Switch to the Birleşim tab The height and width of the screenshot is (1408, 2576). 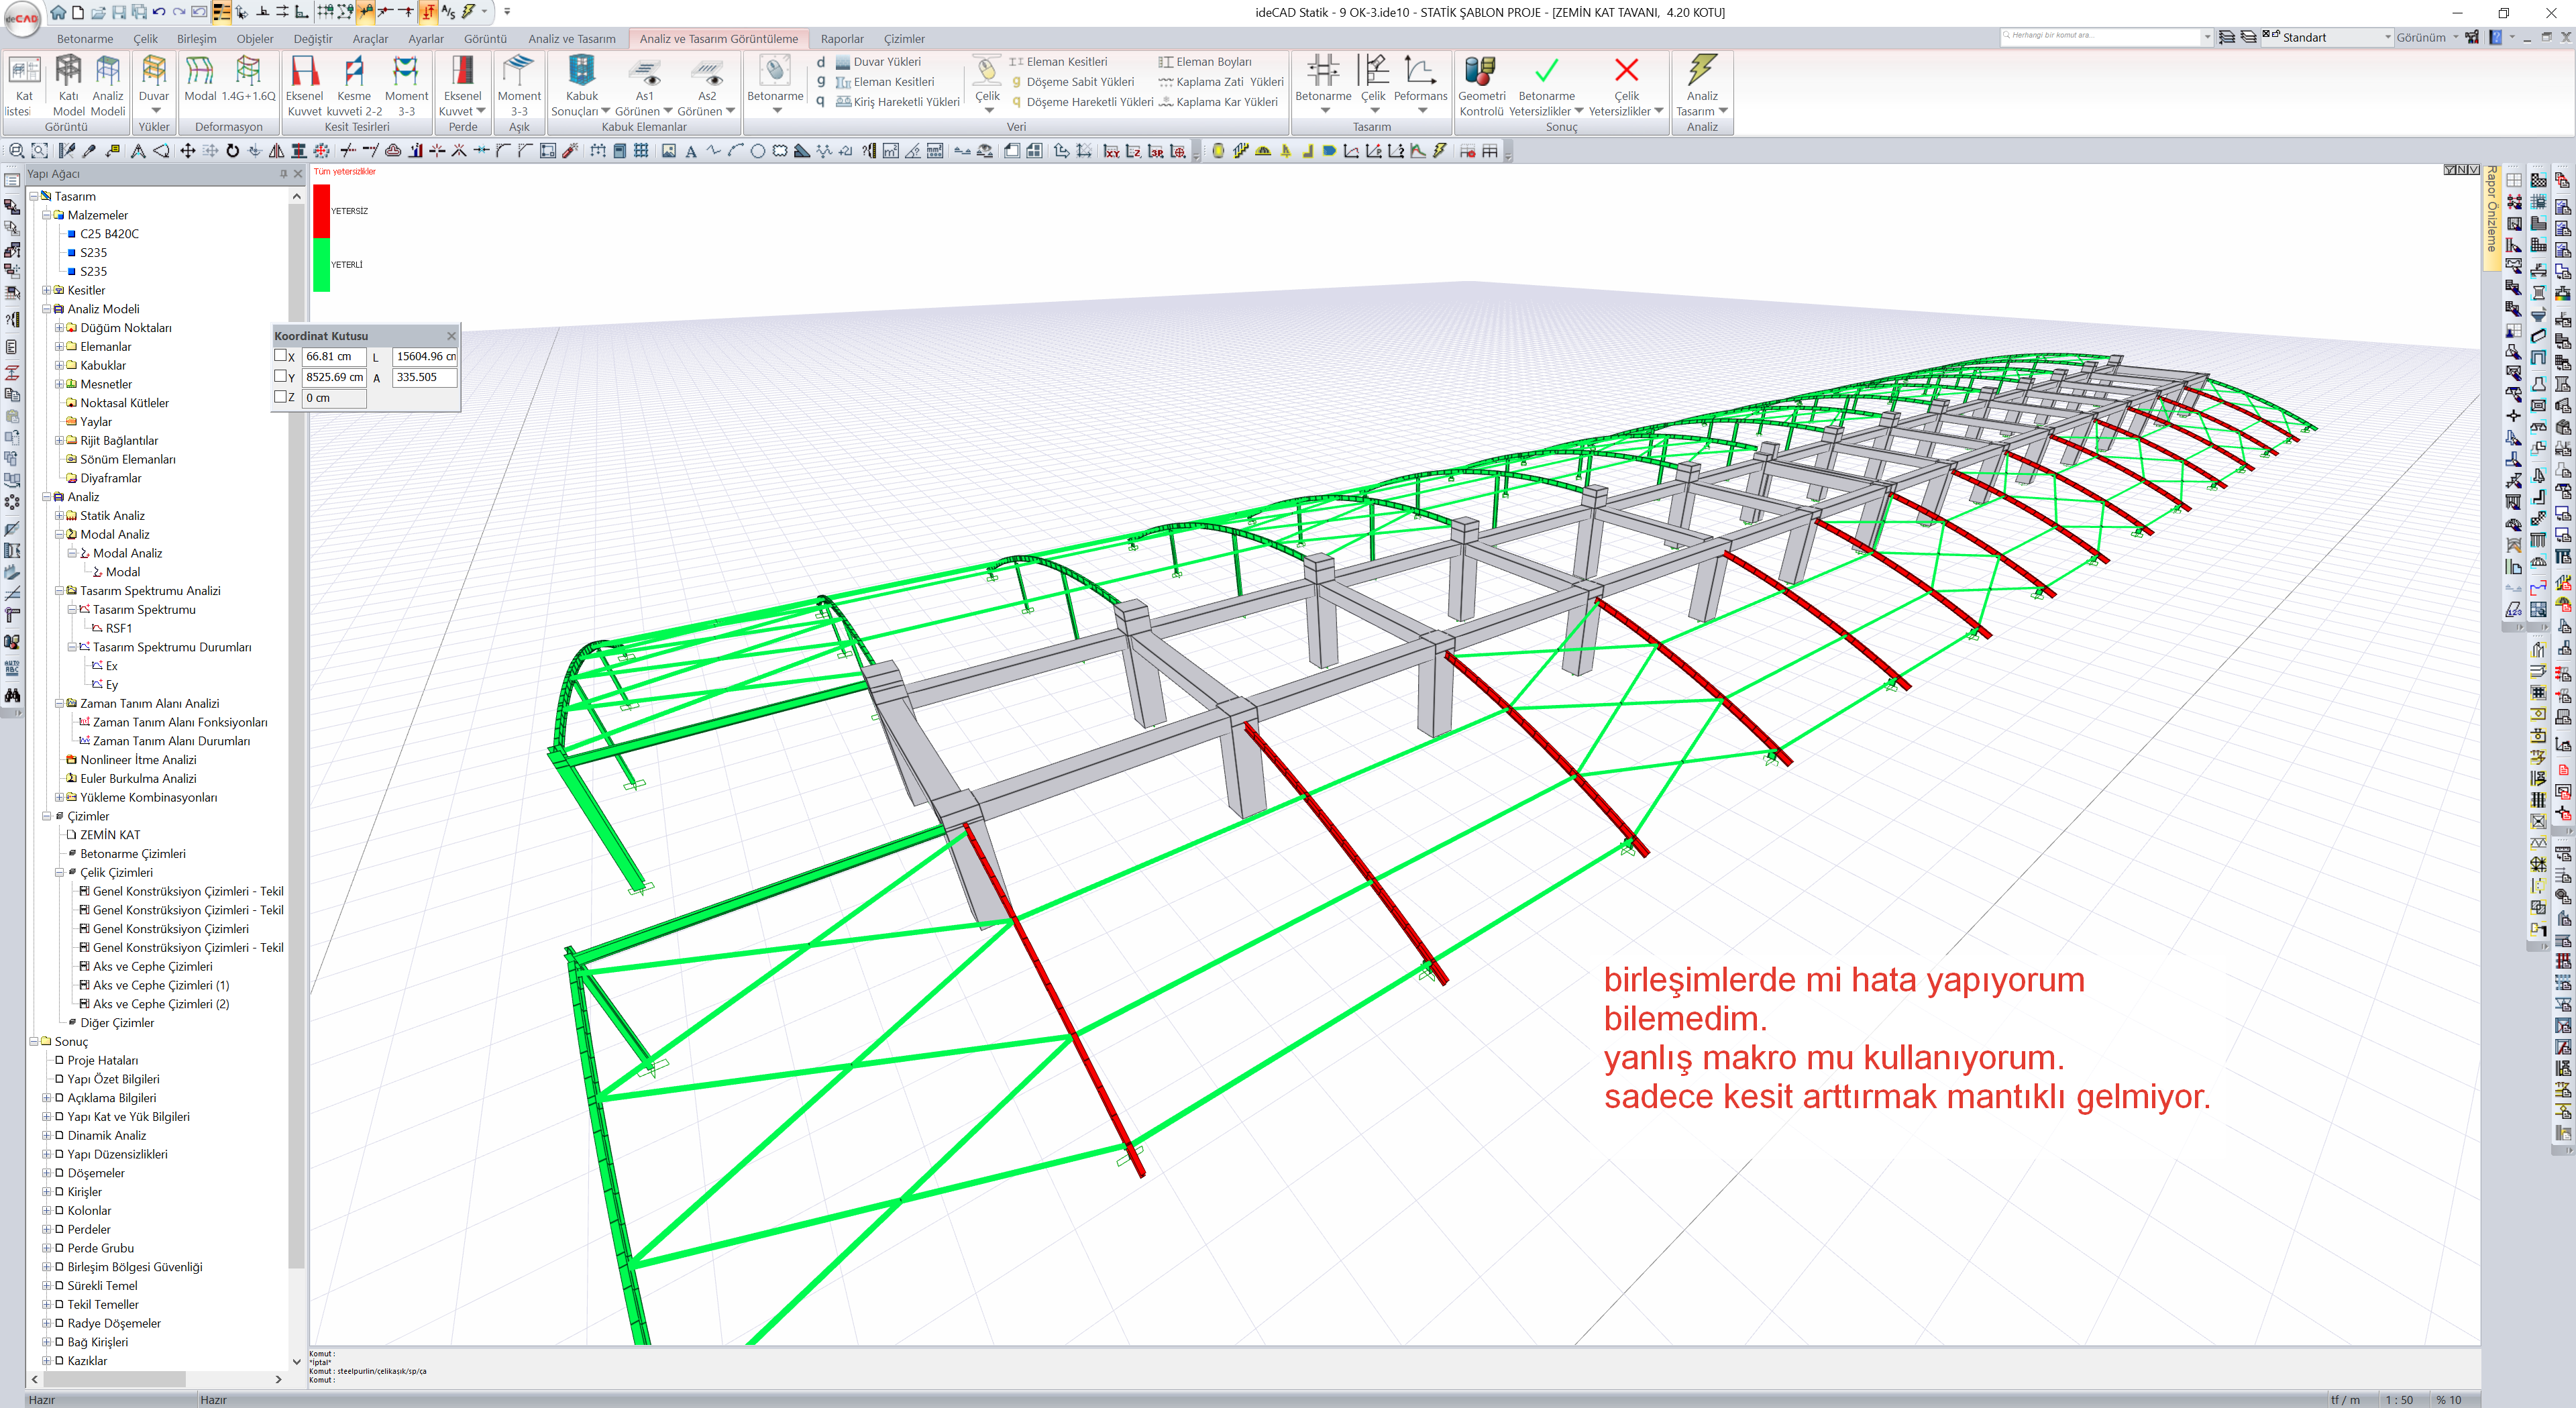point(196,39)
